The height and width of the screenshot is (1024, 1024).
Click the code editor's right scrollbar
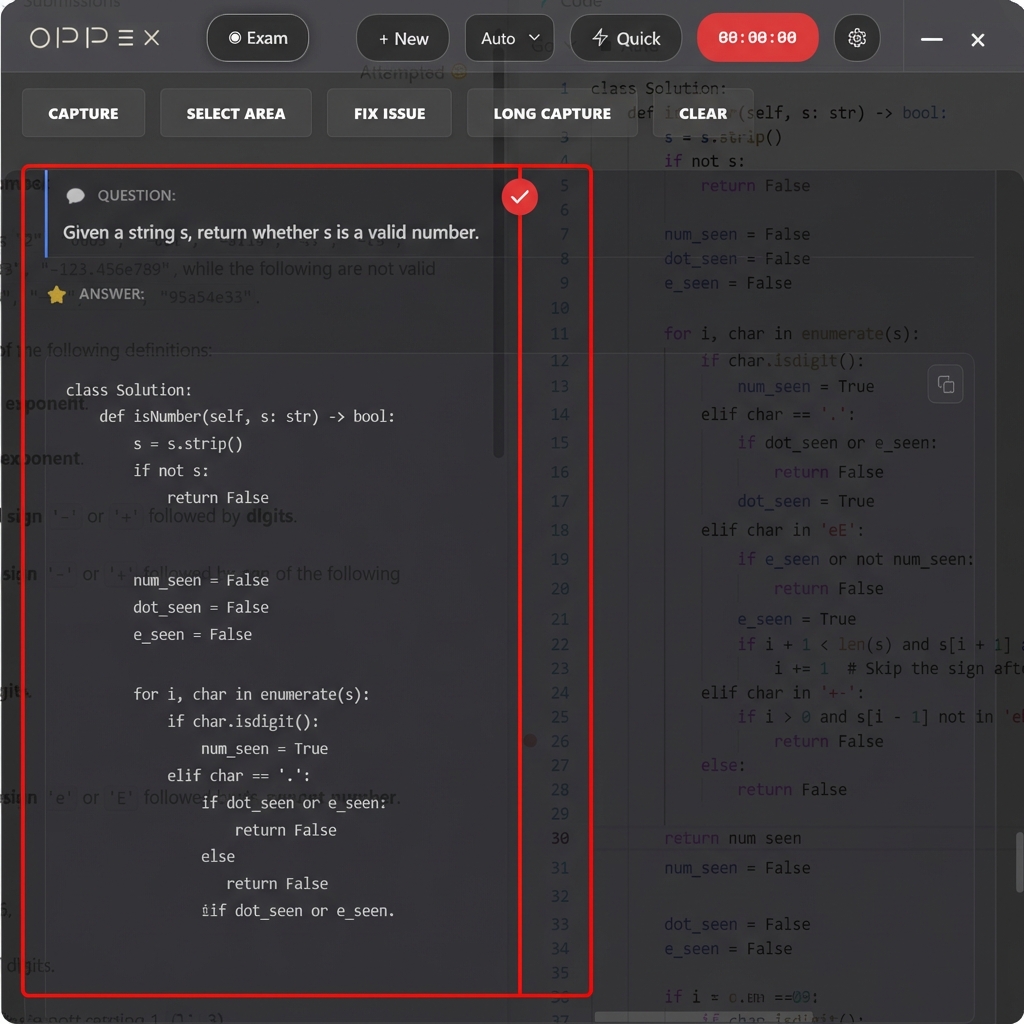click(x=1018, y=860)
